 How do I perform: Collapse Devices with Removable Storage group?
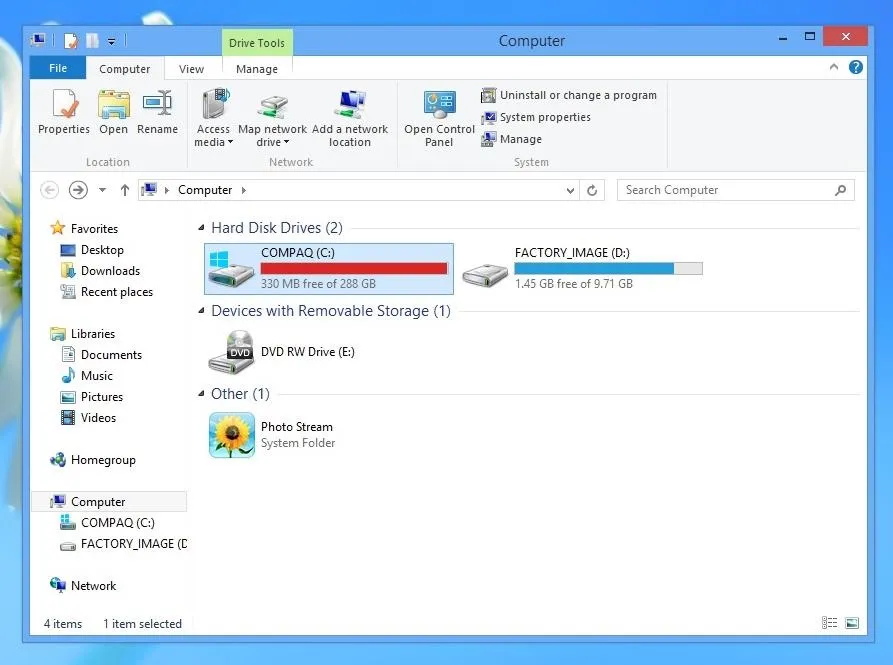pyautogui.click(x=201, y=311)
